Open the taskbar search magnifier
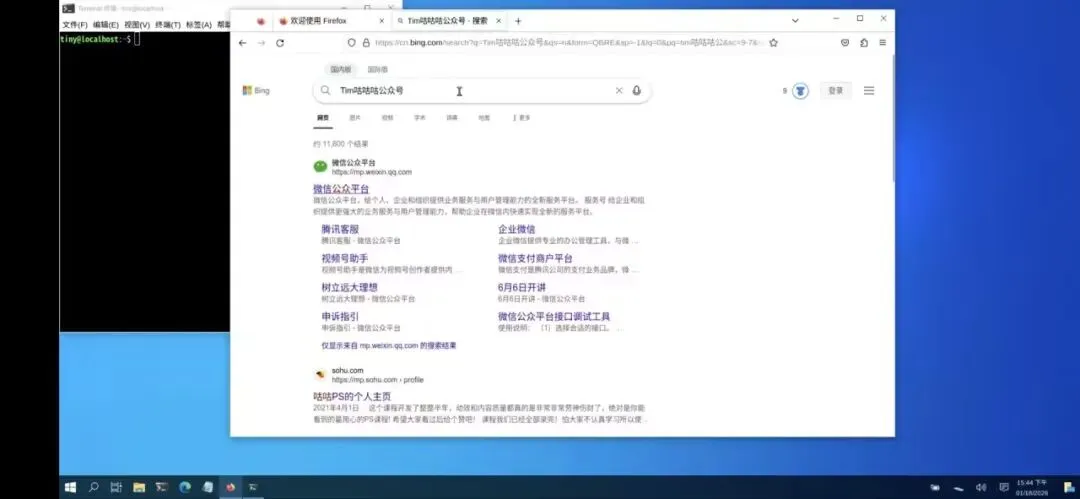 pos(94,487)
